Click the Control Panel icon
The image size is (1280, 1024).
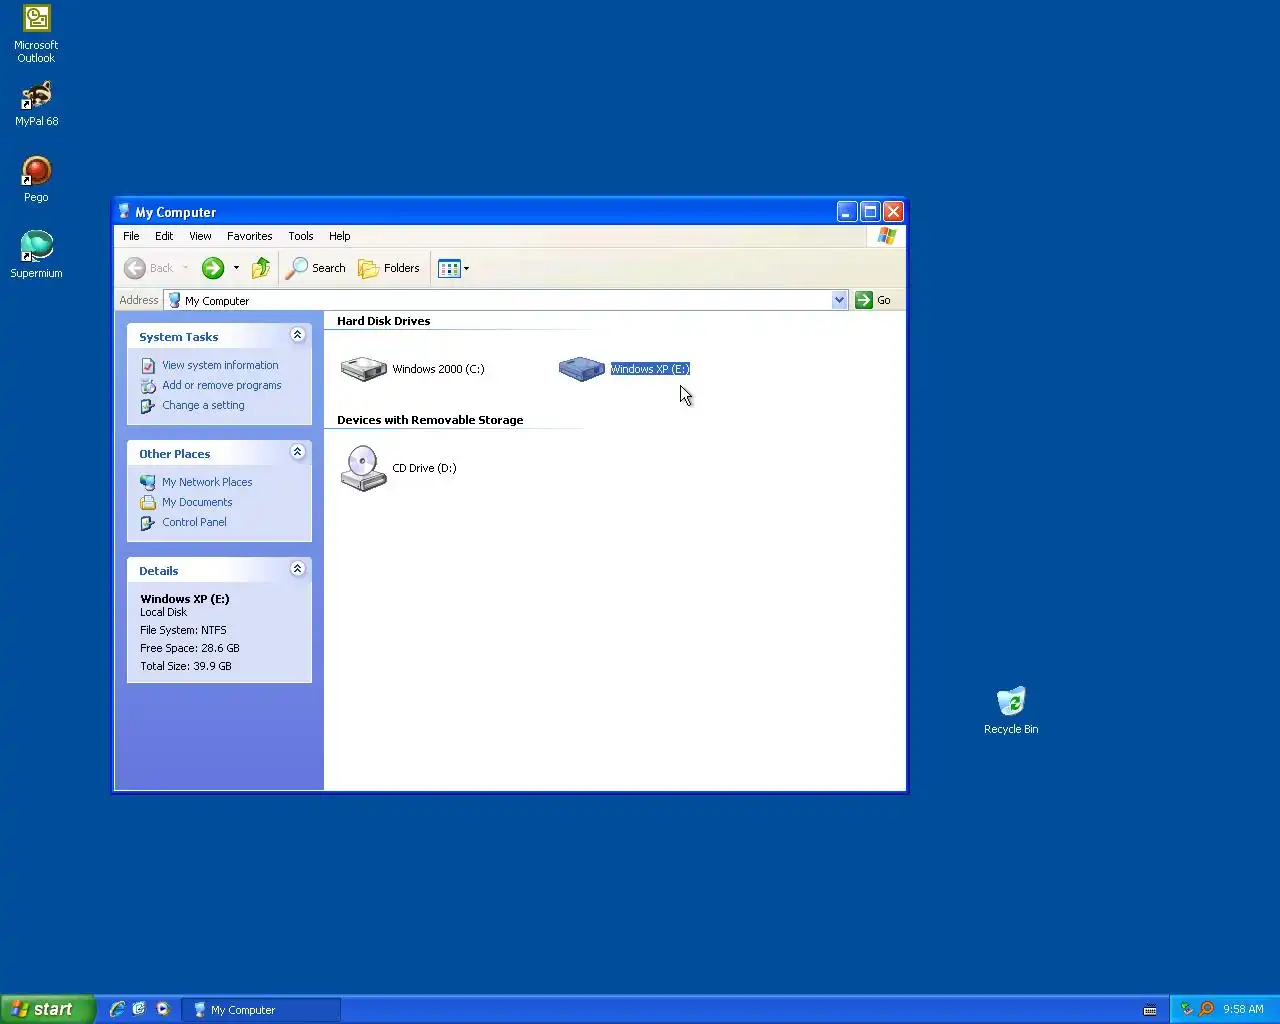[x=148, y=523]
